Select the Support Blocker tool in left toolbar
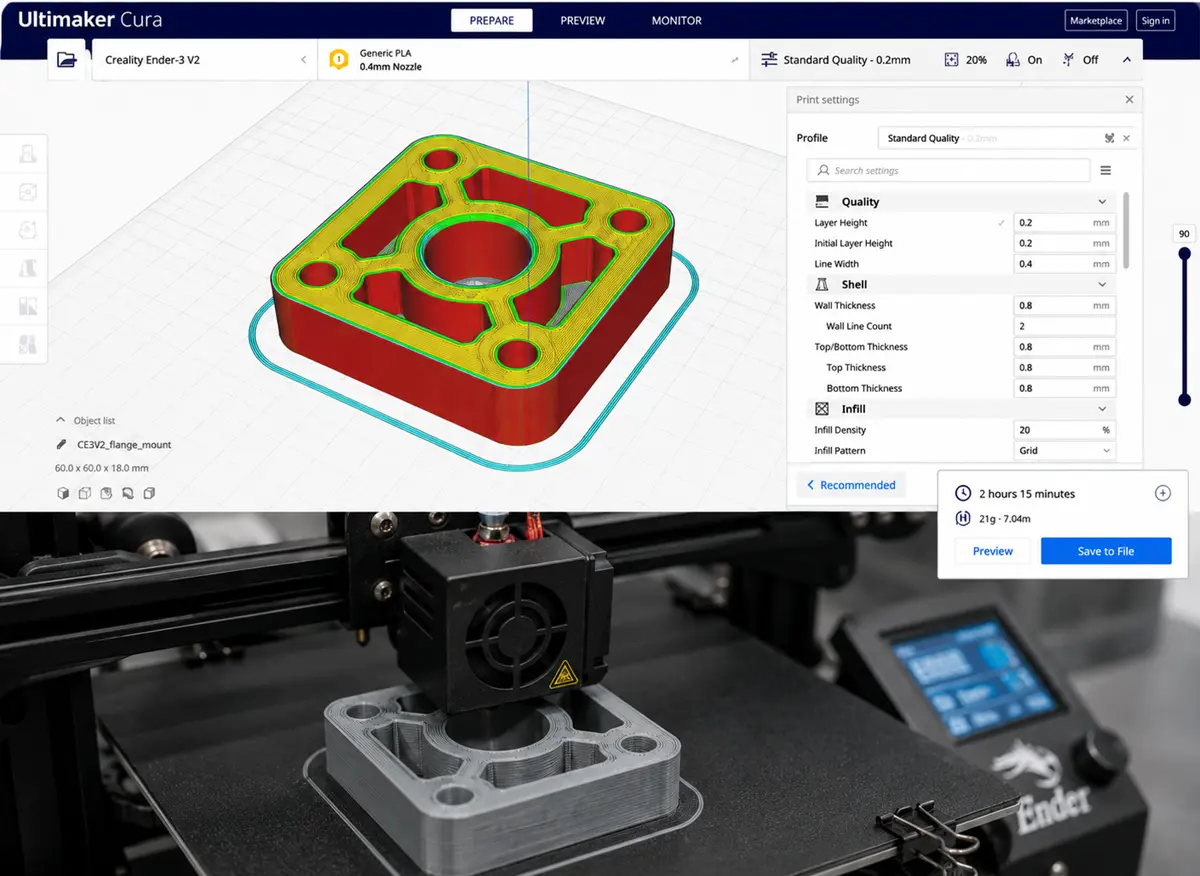Viewport: 1200px width, 876px height. click(x=28, y=345)
